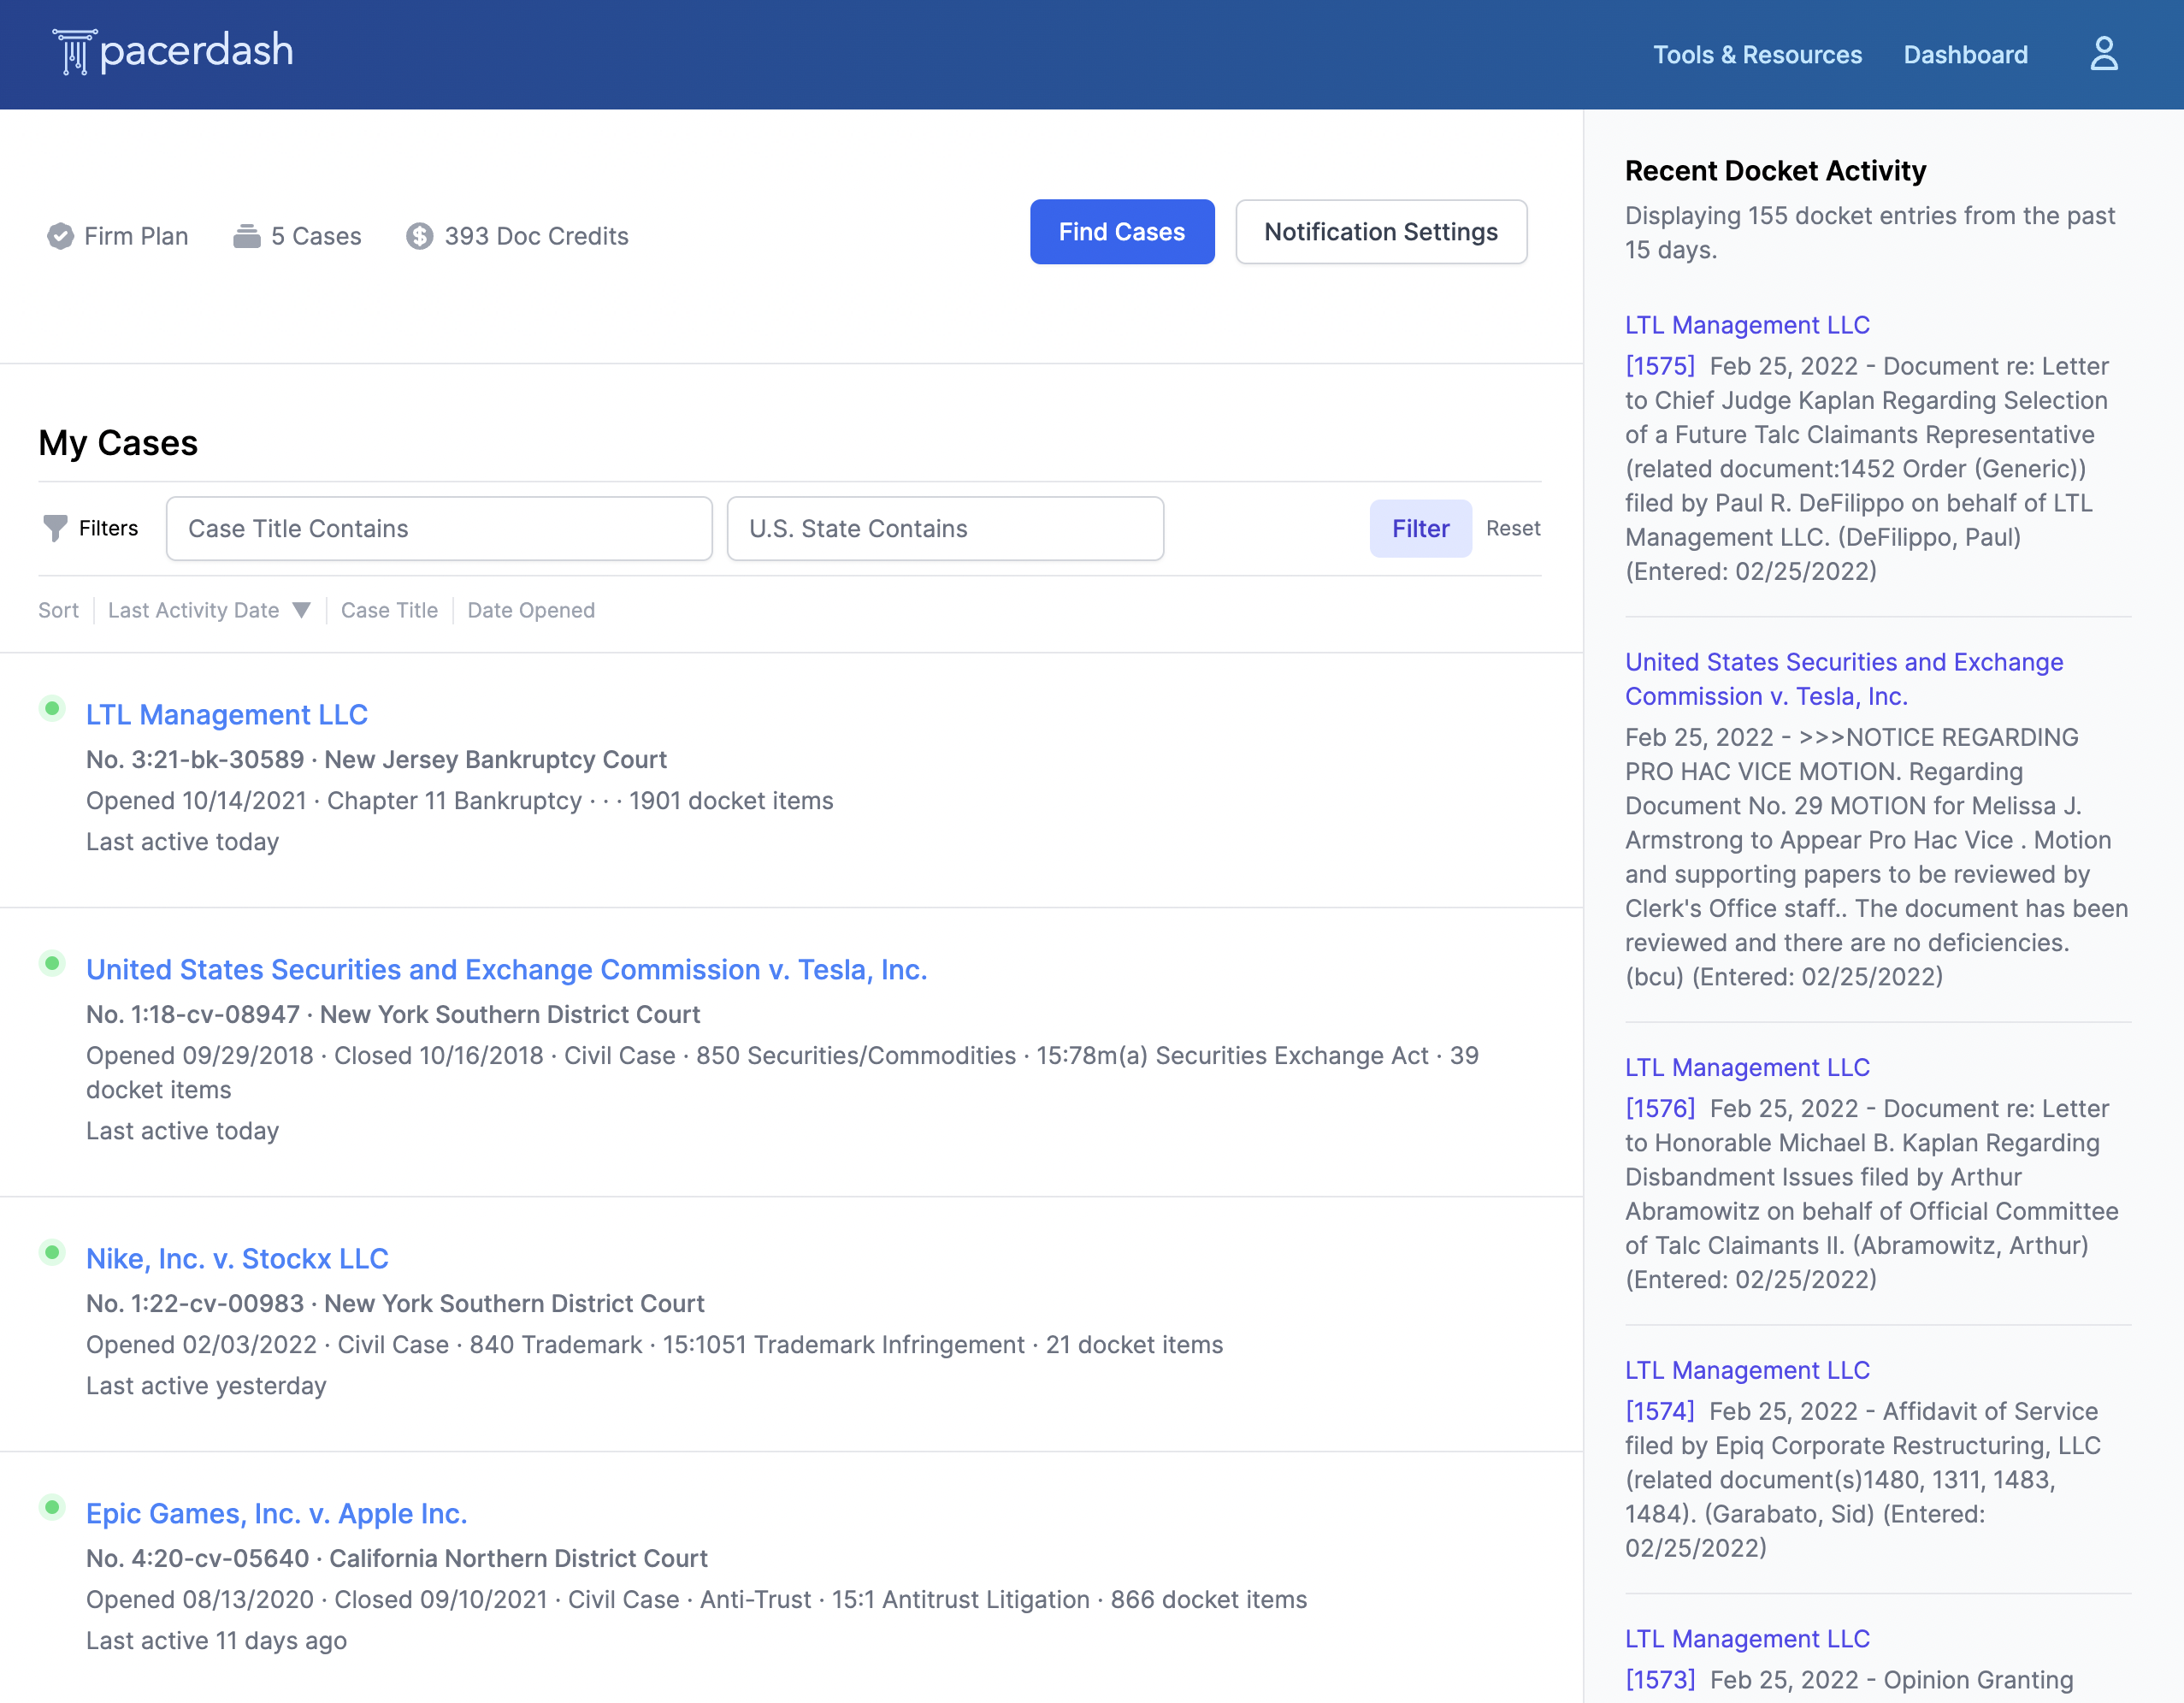The image size is (2184, 1703).
Task: Click the 5 Cases text
Action: [316, 236]
